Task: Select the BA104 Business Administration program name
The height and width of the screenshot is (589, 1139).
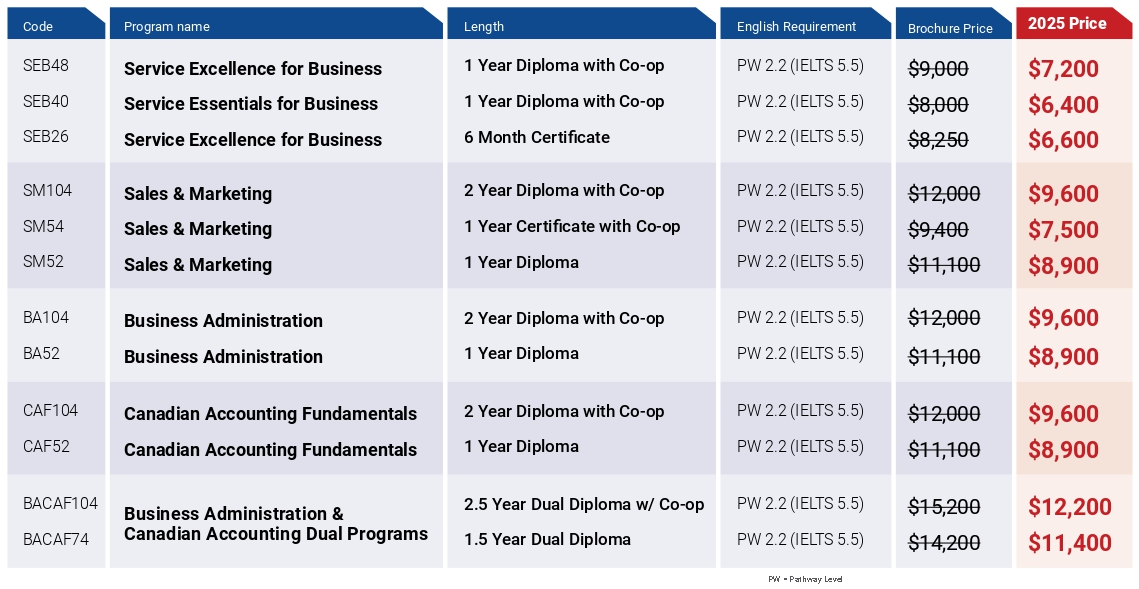Action: tap(223, 321)
